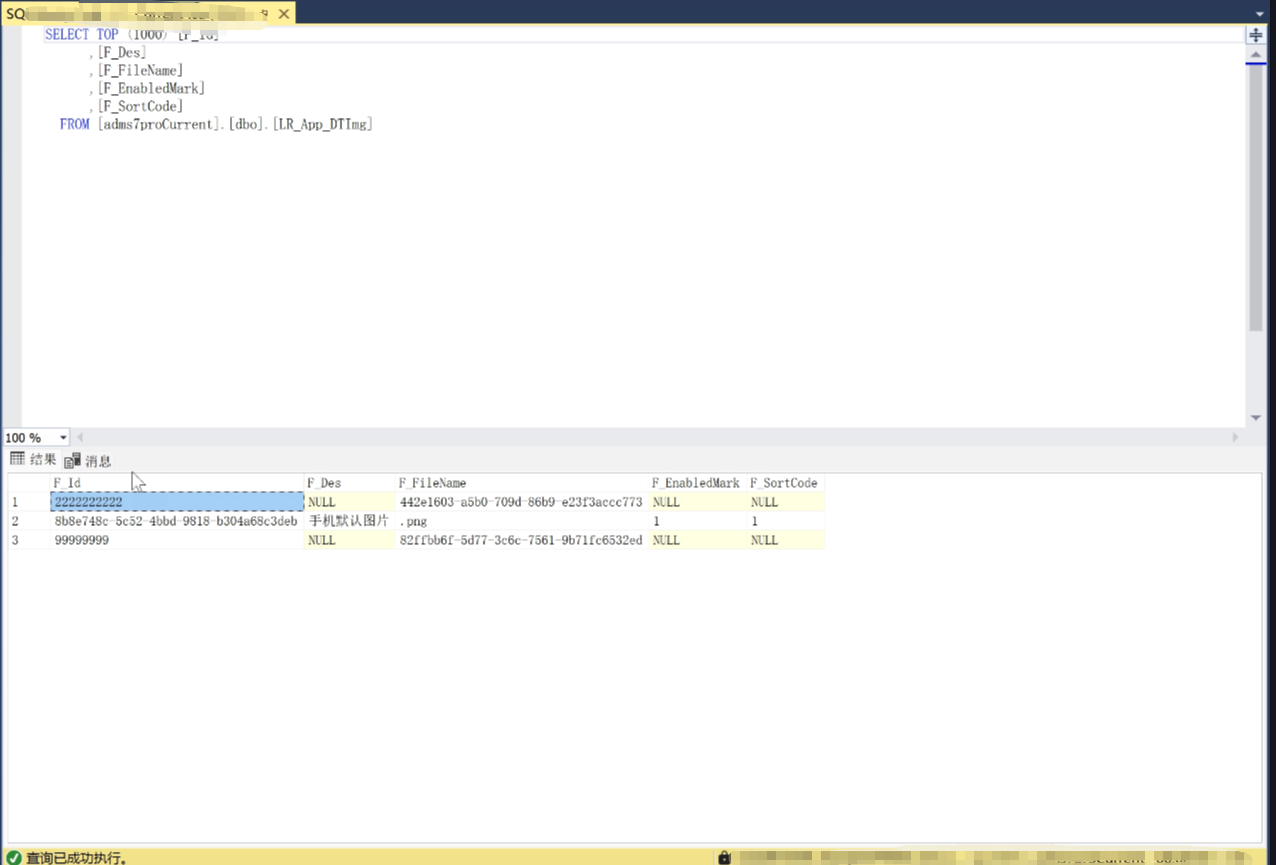Viewport: 1276px width, 865px height.
Task: Place cursor on the [F_Des] line
Action: tap(118, 52)
